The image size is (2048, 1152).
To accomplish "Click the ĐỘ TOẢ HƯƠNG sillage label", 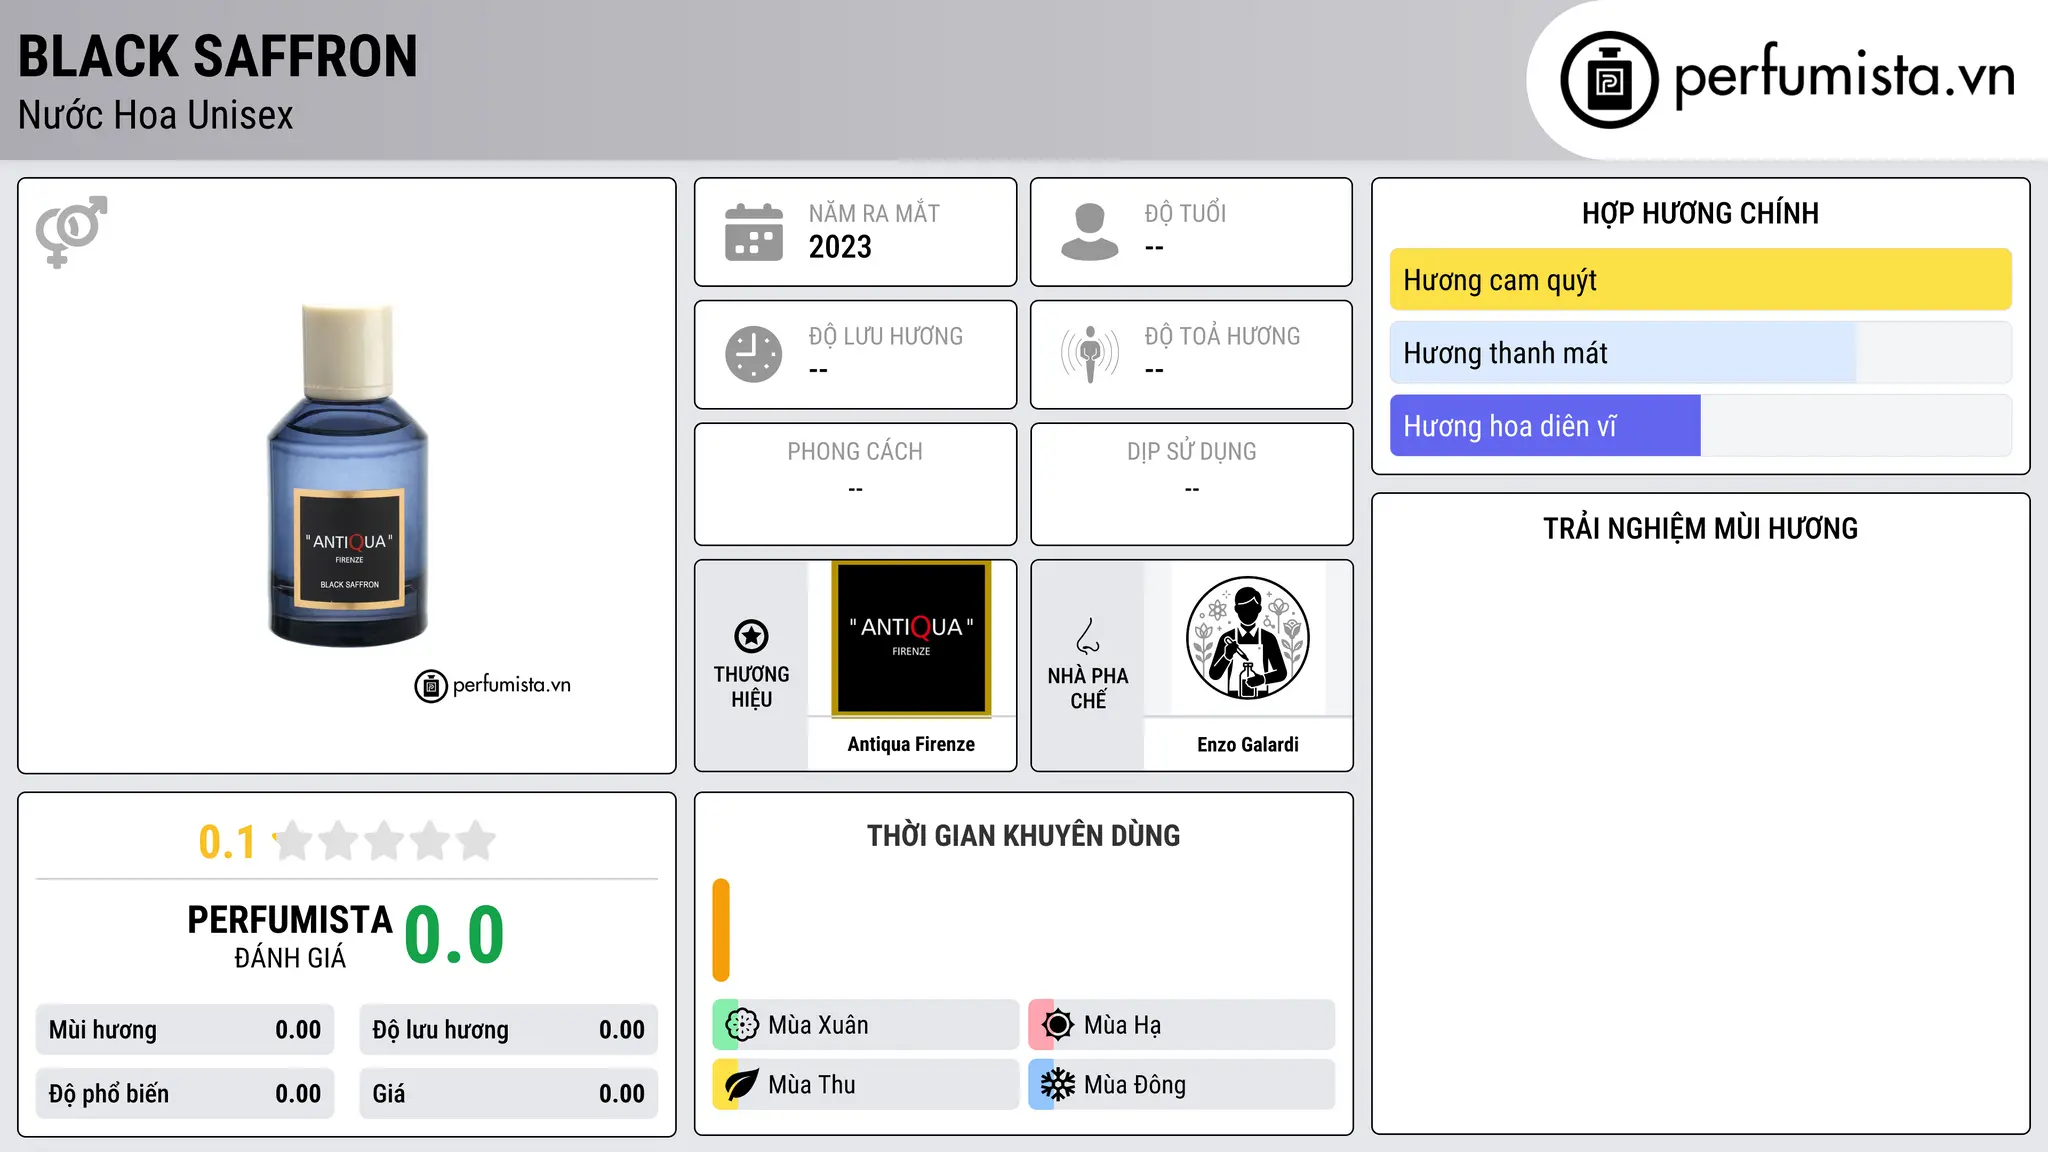I will (x=1222, y=336).
